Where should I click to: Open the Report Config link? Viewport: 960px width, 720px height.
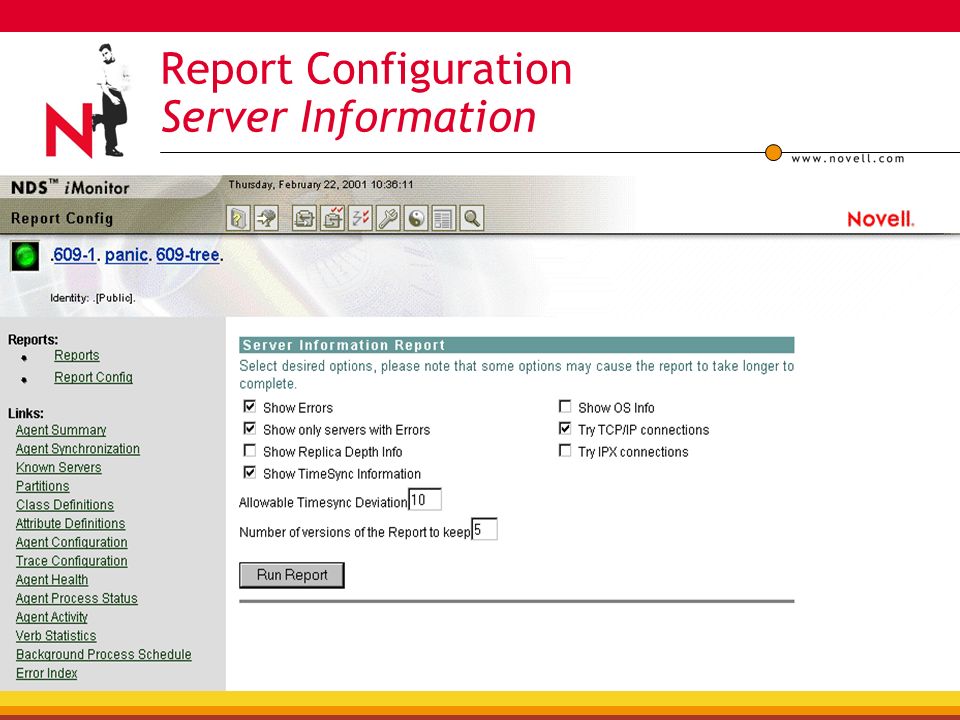[94, 378]
